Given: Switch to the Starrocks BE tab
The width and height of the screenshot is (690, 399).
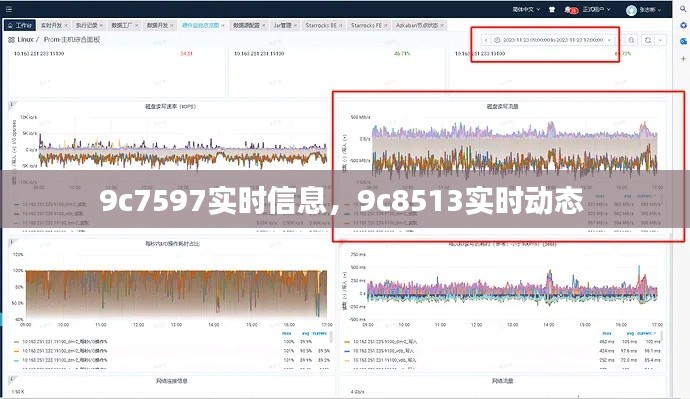Looking at the screenshot, I should (321, 26).
